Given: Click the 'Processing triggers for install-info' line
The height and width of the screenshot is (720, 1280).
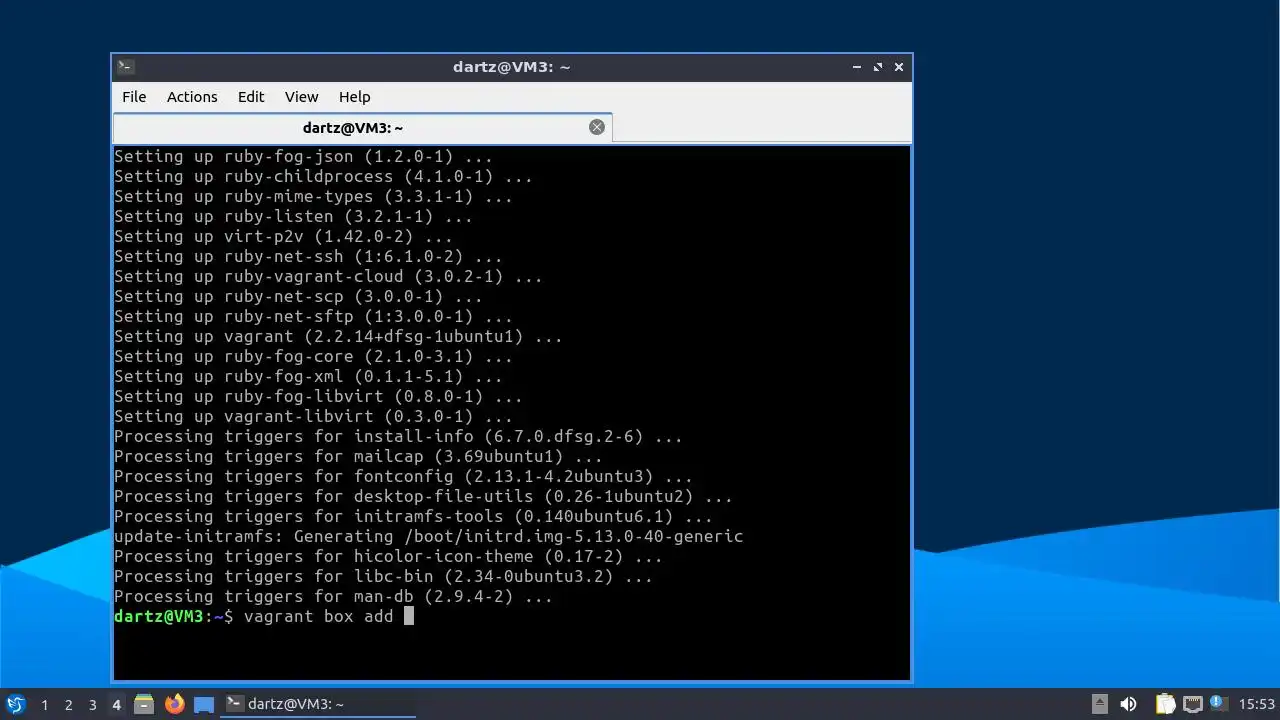Looking at the screenshot, I should (398, 436).
